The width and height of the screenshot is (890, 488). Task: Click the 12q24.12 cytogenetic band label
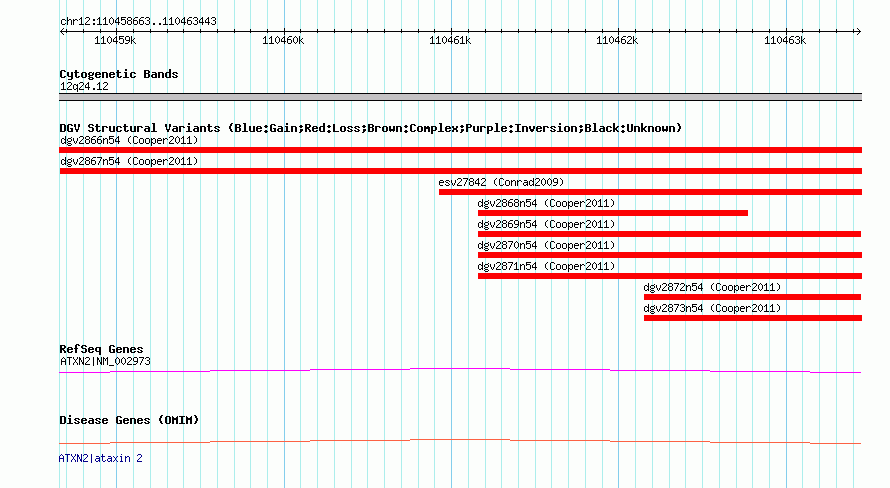[84, 86]
